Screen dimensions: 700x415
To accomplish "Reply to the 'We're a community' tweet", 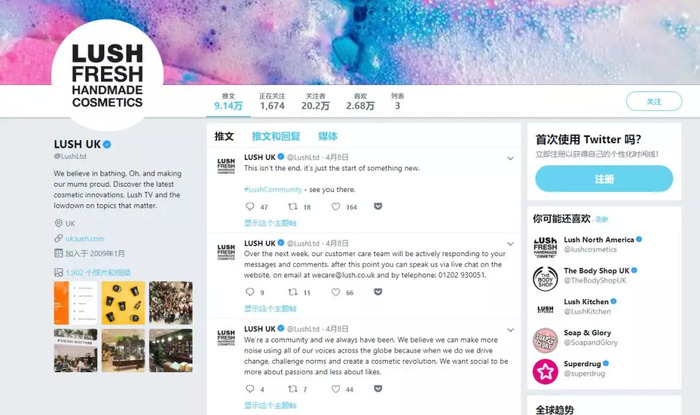I will 250,389.
